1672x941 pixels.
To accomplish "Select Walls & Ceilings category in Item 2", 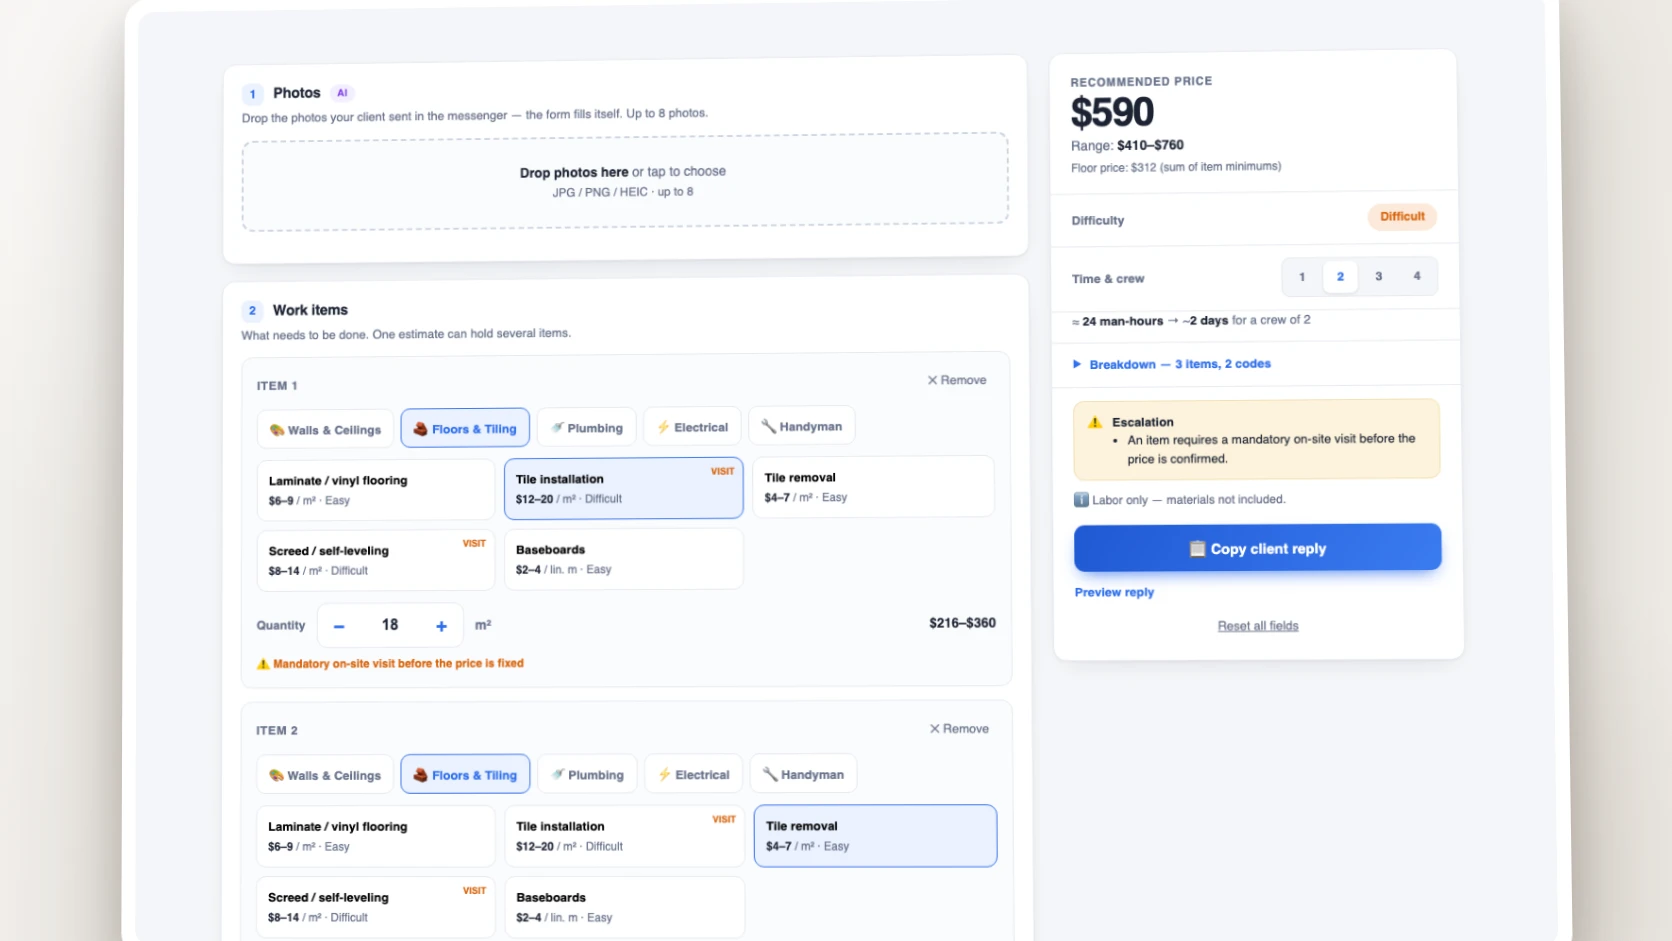I will click(325, 775).
